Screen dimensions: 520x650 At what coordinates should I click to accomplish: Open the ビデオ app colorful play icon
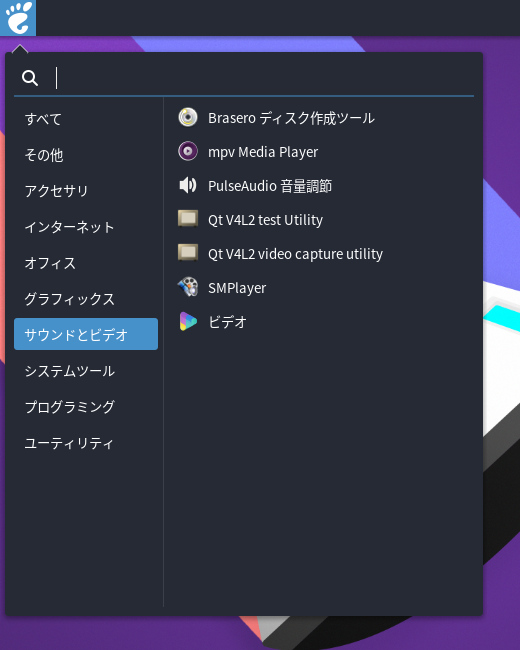[188, 321]
